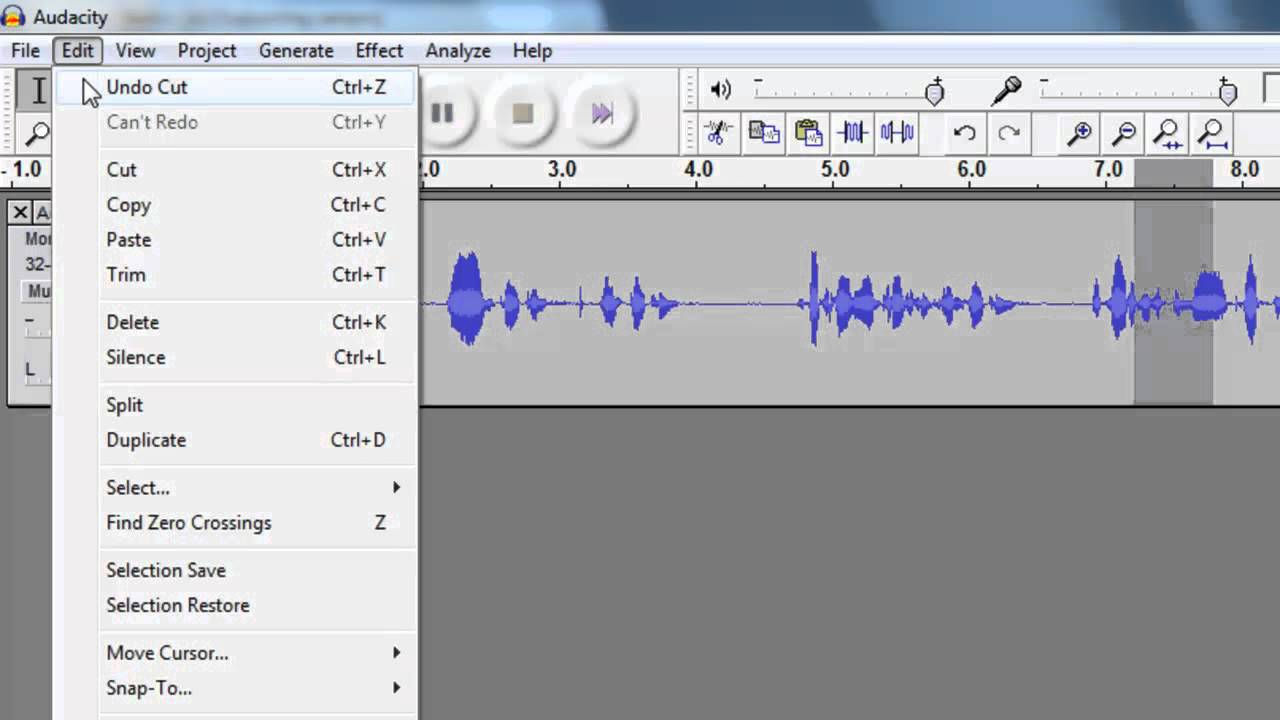The width and height of the screenshot is (1280, 720).
Task: Open the Help menu
Action: (x=532, y=50)
